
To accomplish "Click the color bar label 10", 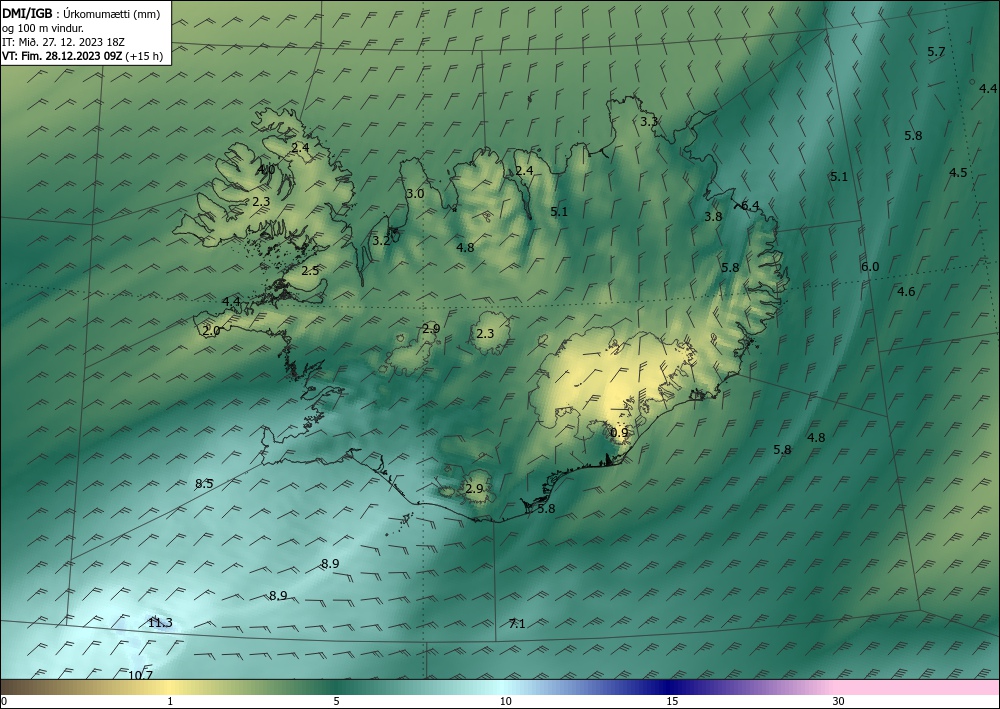I will coord(506,701).
